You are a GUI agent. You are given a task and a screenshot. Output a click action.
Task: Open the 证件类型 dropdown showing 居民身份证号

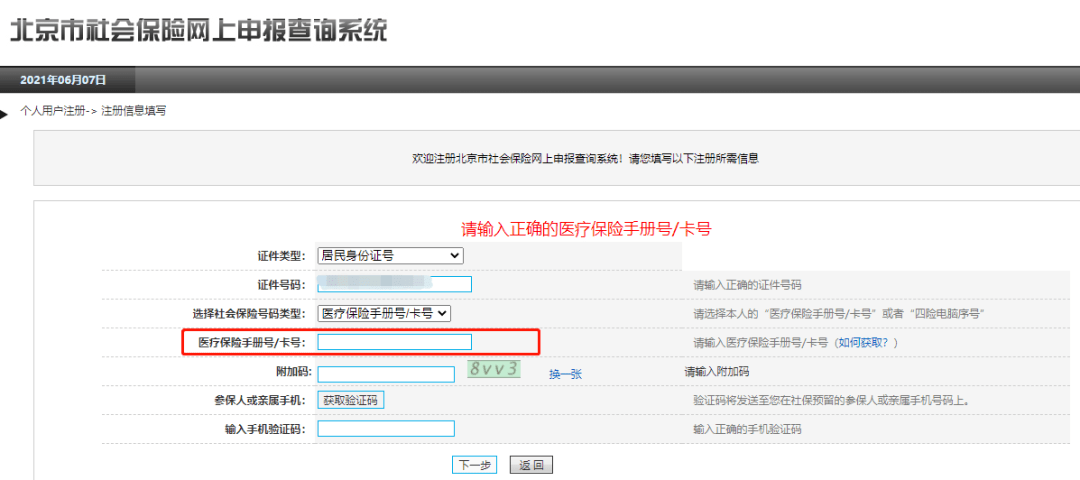[x=391, y=255]
